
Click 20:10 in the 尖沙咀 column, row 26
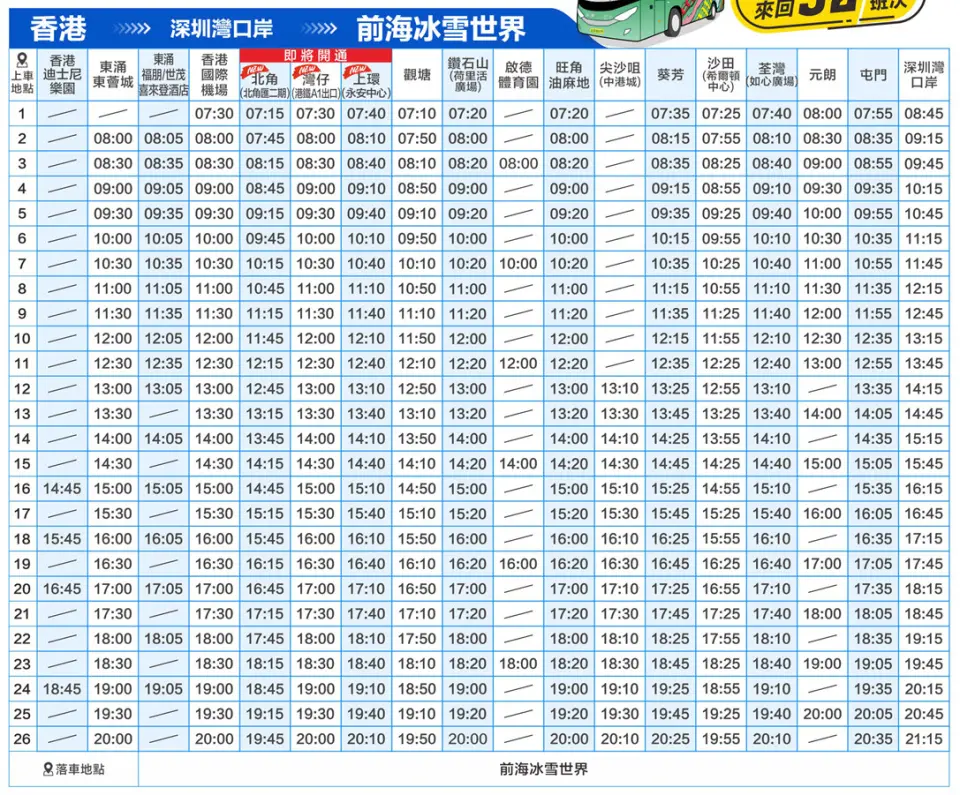click(x=620, y=739)
